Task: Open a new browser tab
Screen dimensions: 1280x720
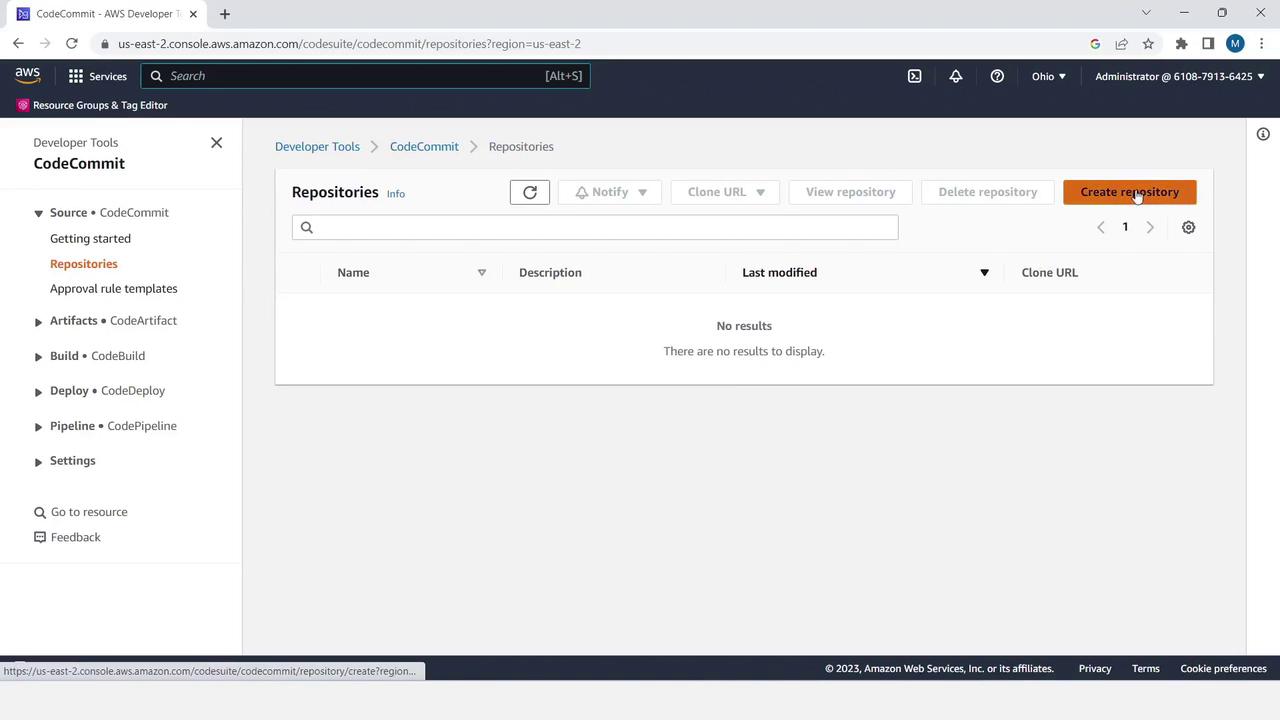Action: pyautogui.click(x=225, y=14)
